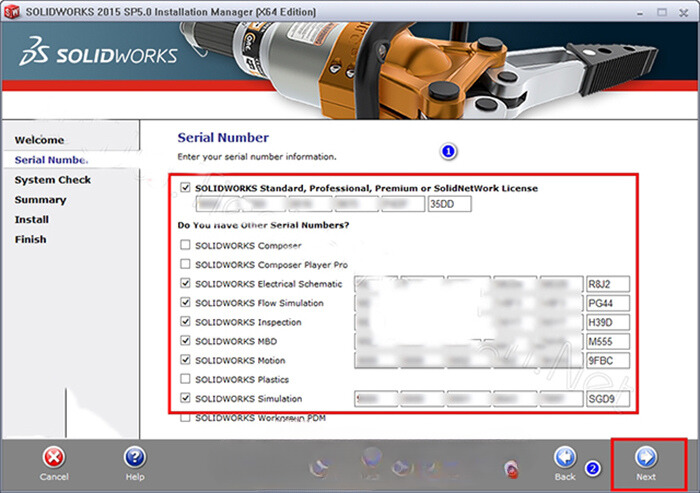Click the 'SOLIDWORKS Plastics' label
The width and height of the screenshot is (700, 493).
[x=242, y=380]
